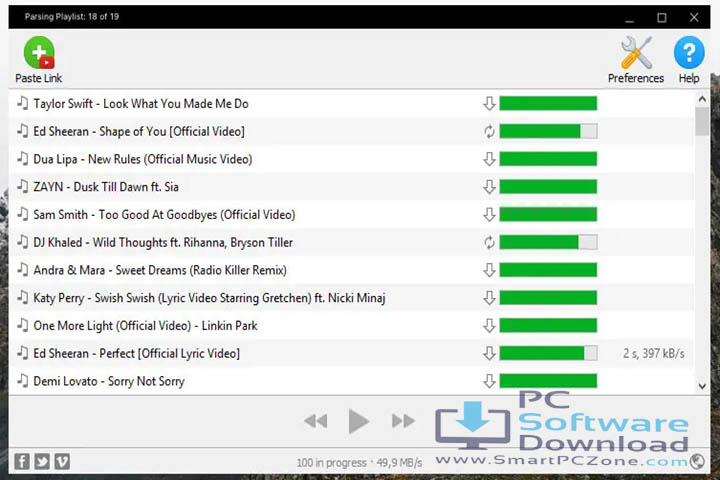Select 'Dua Lipa - New Rules (Official Music Video)'
Viewport: 720px width, 480px height.
pos(351,159)
